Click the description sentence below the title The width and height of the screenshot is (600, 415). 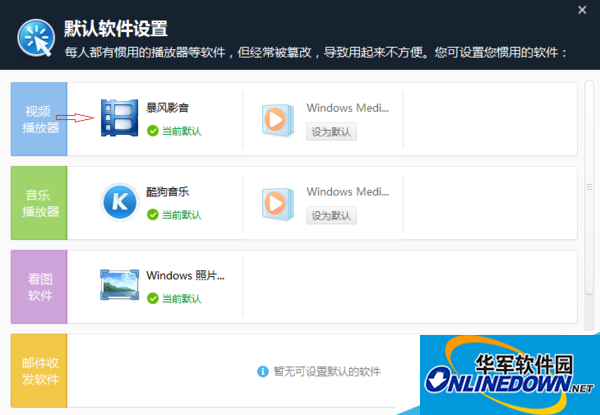(x=316, y=52)
